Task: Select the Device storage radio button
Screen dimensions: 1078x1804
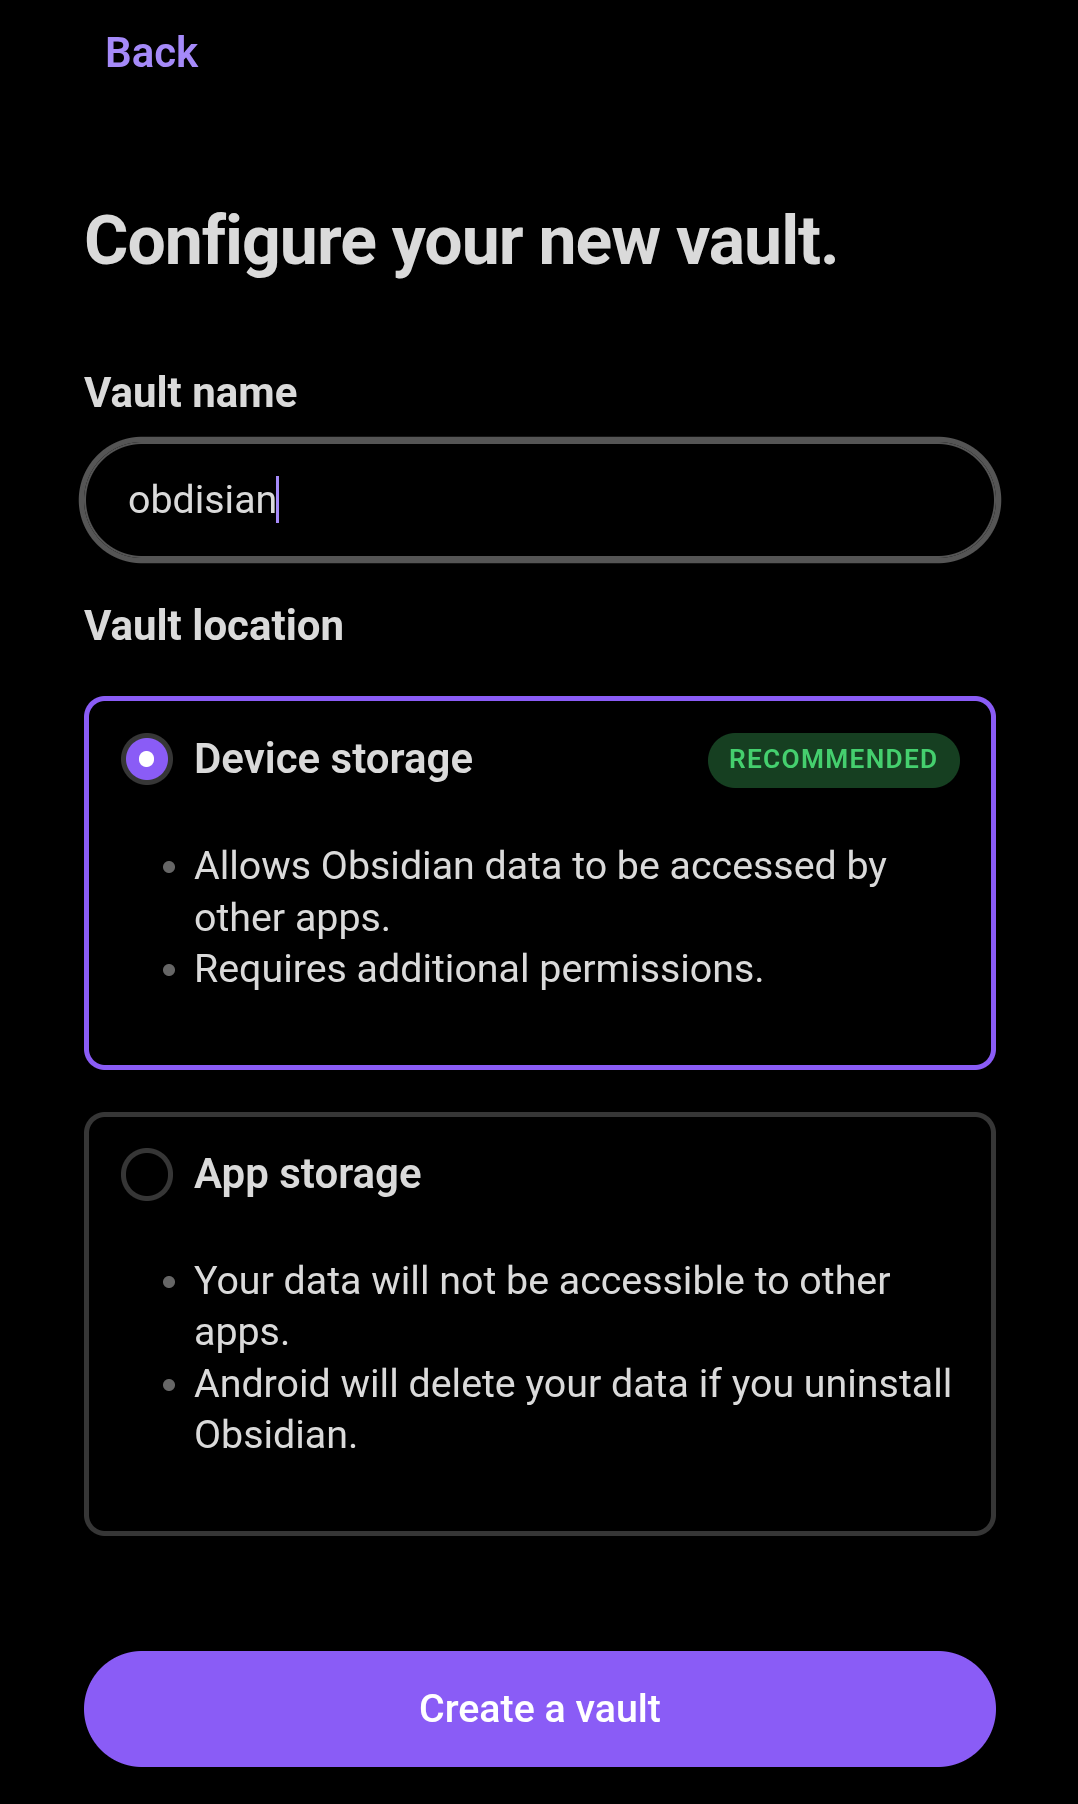Action: pos(147,759)
